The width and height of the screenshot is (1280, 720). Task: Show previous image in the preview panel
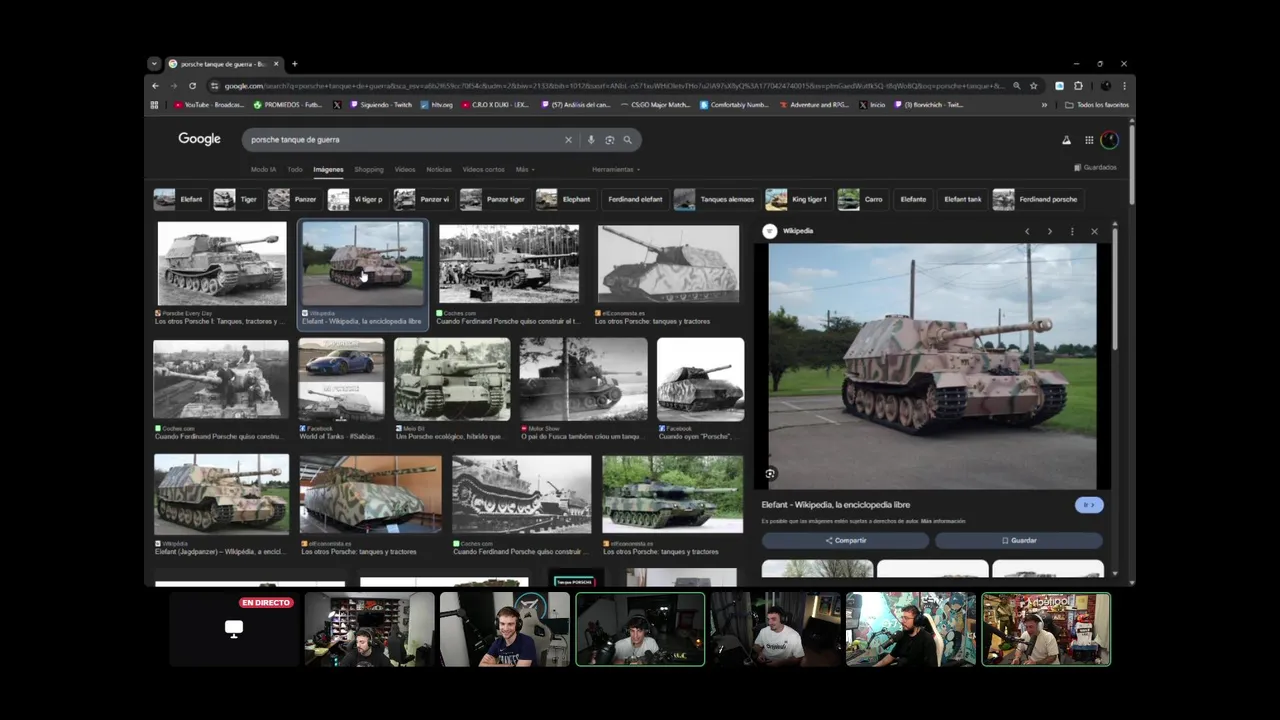pos(1027,231)
